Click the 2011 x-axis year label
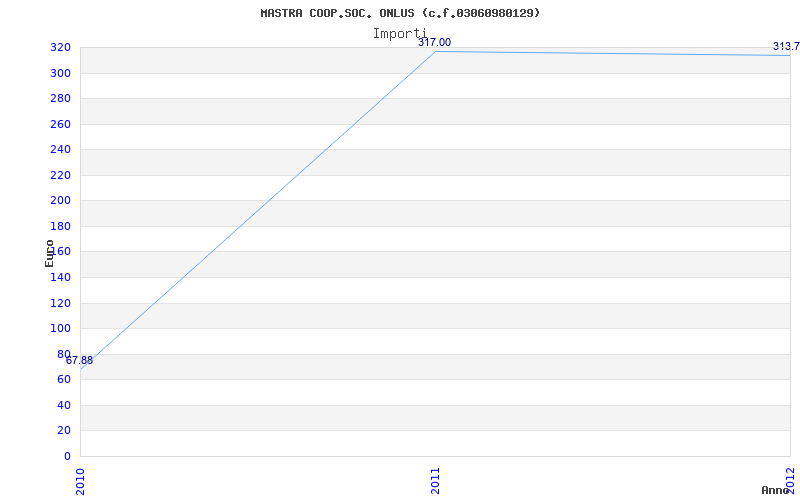Viewport: 800px width, 500px height. (435, 480)
